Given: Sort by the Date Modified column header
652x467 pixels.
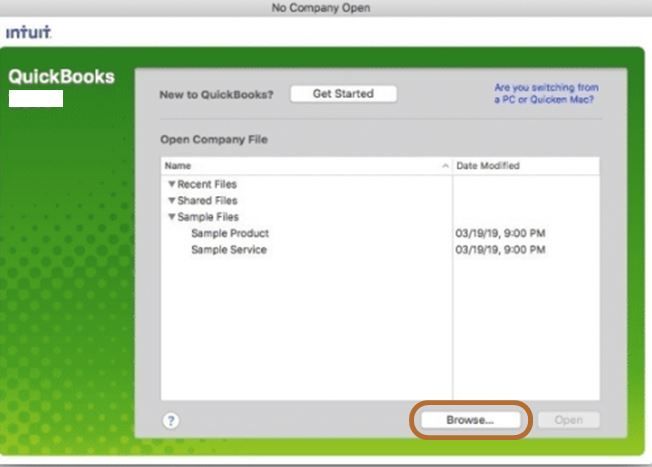Looking at the screenshot, I should 526,166.
